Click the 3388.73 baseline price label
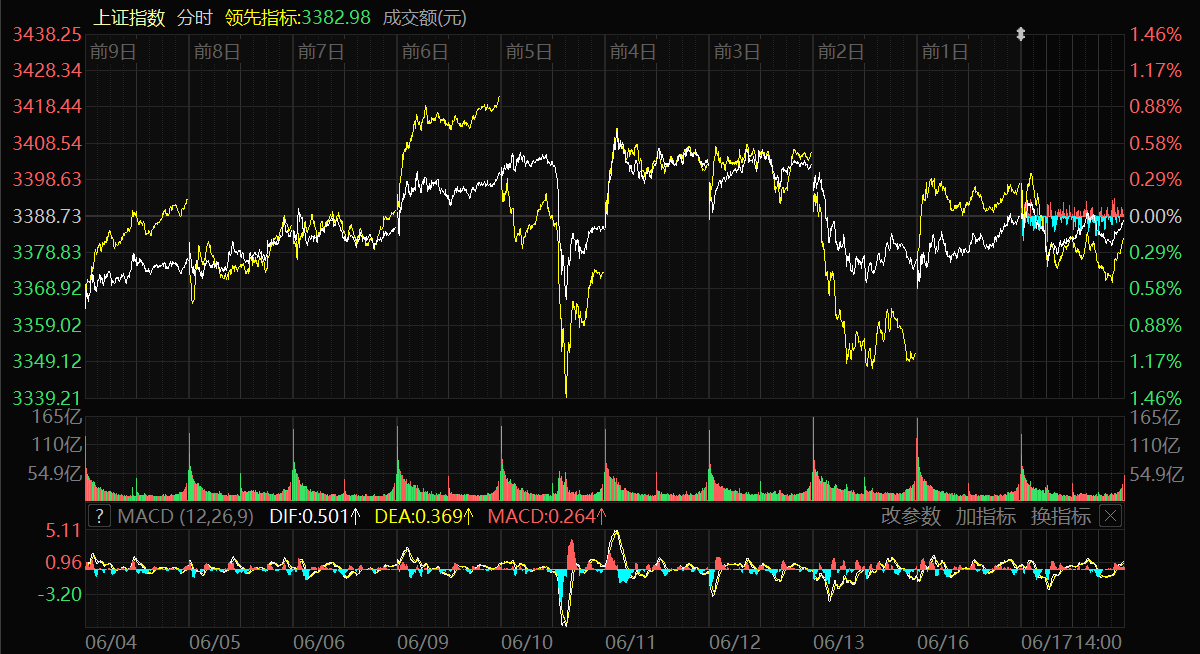The image size is (1200, 654). [47, 216]
